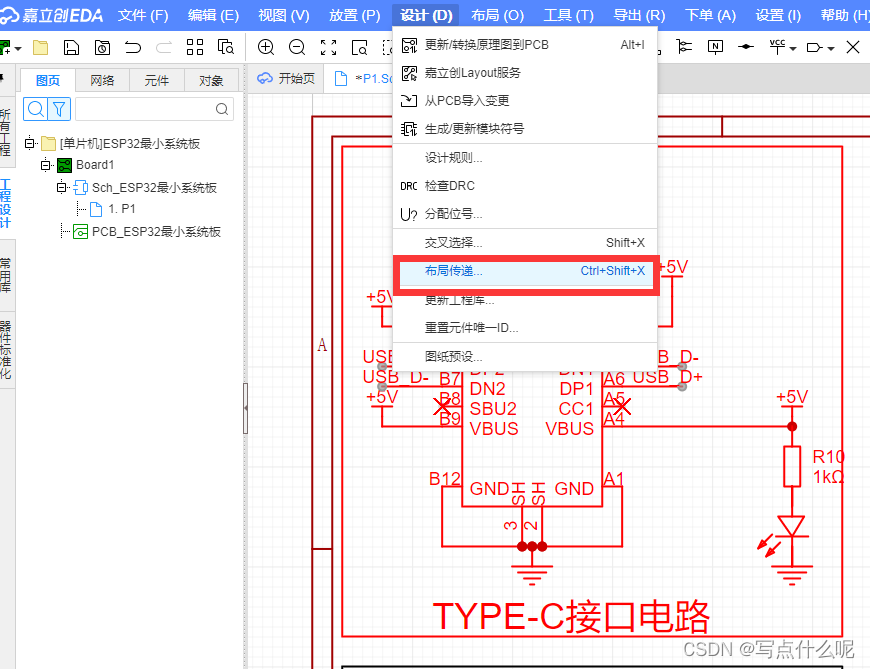Open the 放置 (P) menu
Image resolution: width=870 pixels, height=669 pixels.
355,15
